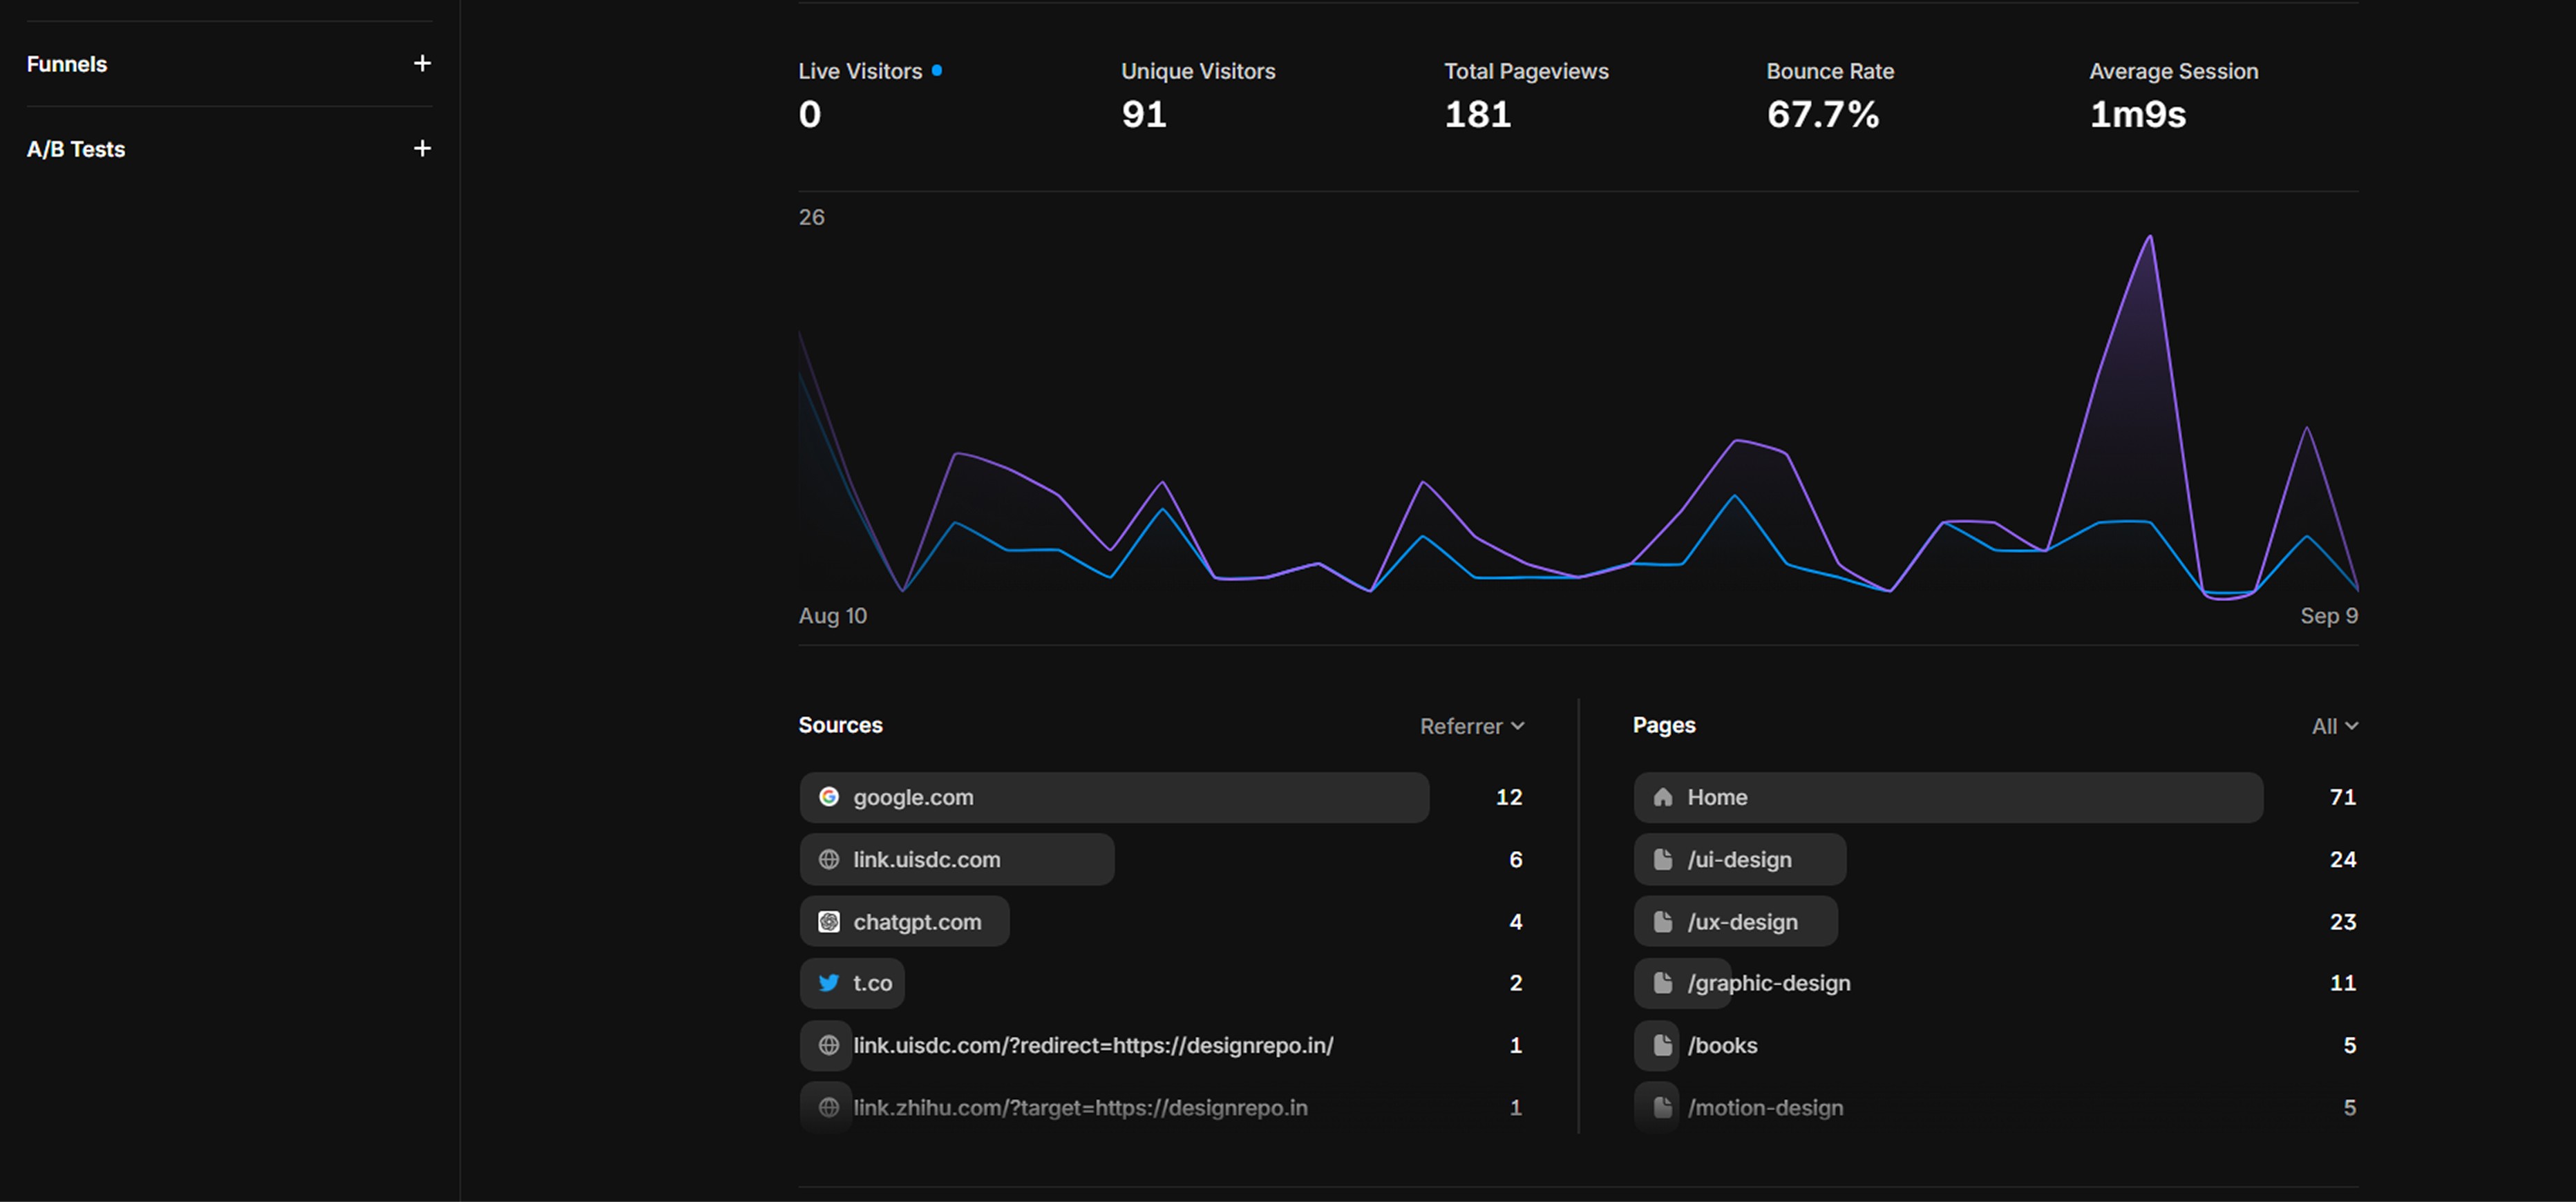Viewport: 2576px width, 1202px height.
Task: Click the plus icon beside A/B Tests
Action: pyautogui.click(x=422, y=149)
